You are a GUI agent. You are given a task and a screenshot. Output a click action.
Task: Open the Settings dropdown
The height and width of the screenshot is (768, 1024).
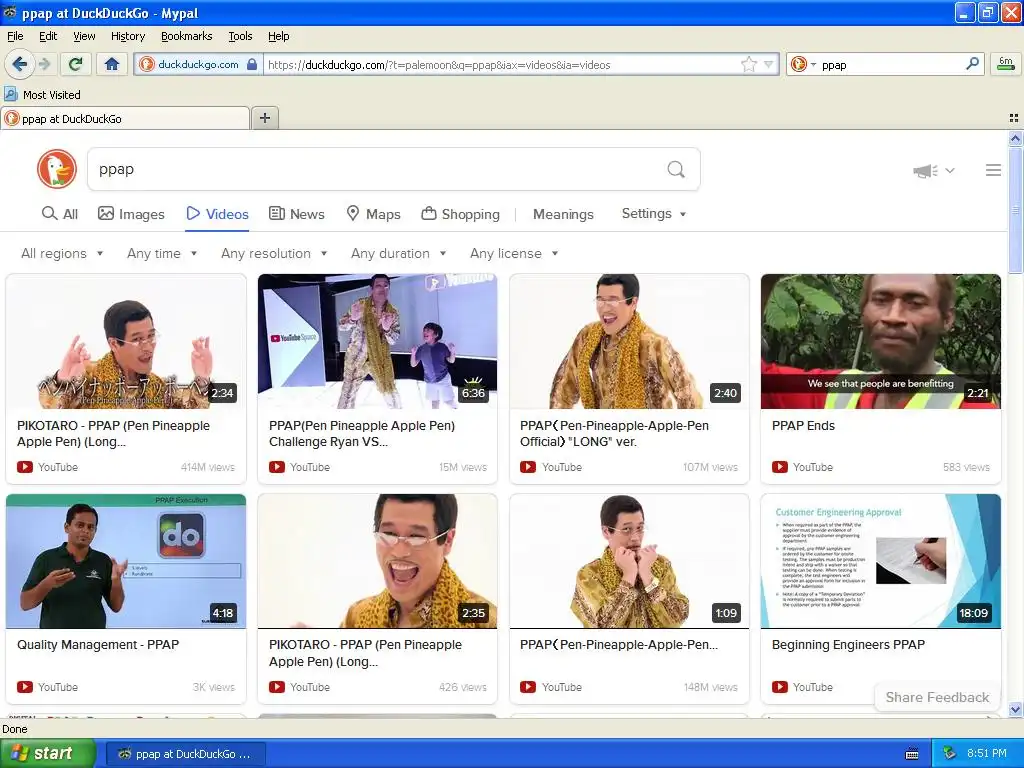[x=654, y=214]
